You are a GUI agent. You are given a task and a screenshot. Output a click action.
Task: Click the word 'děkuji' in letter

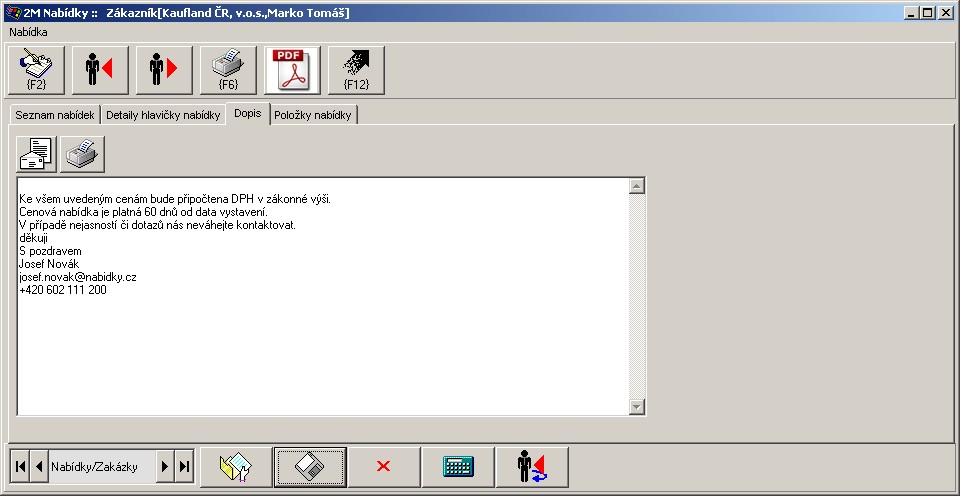coord(33,238)
